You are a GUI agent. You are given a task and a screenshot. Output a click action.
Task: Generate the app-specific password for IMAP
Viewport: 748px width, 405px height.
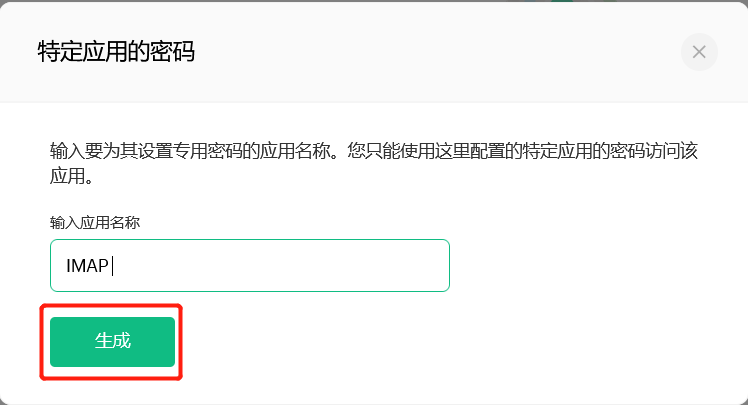(x=113, y=342)
